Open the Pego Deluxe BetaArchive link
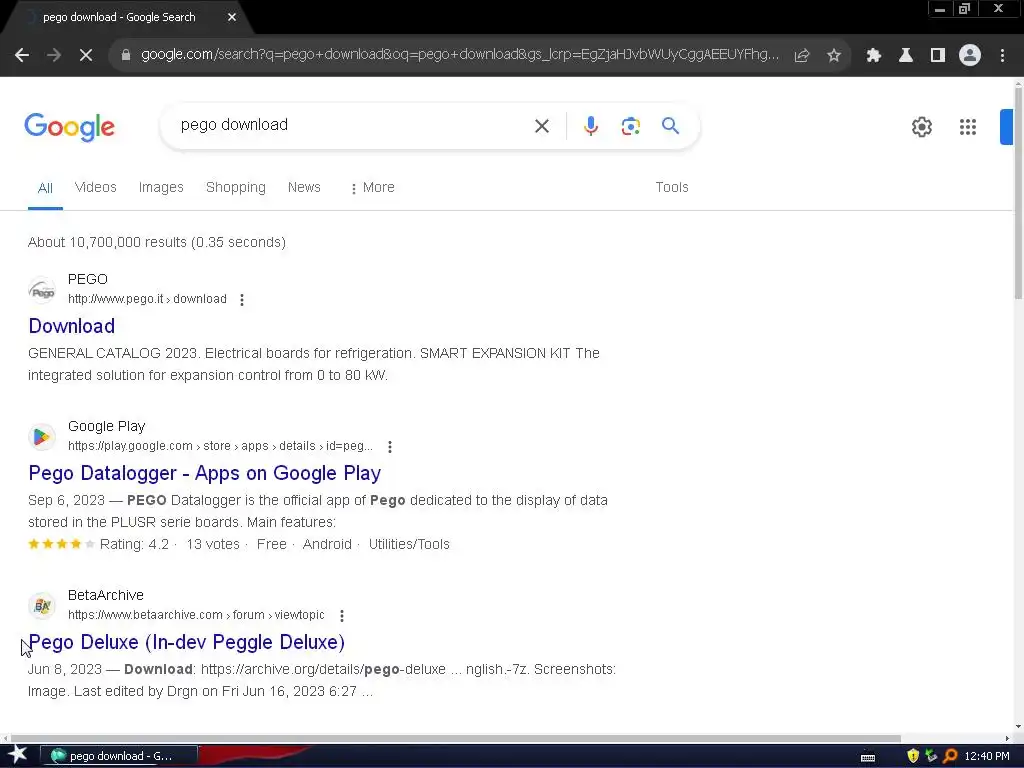Image resolution: width=1024 pixels, height=768 pixels. click(x=187, y=642)
